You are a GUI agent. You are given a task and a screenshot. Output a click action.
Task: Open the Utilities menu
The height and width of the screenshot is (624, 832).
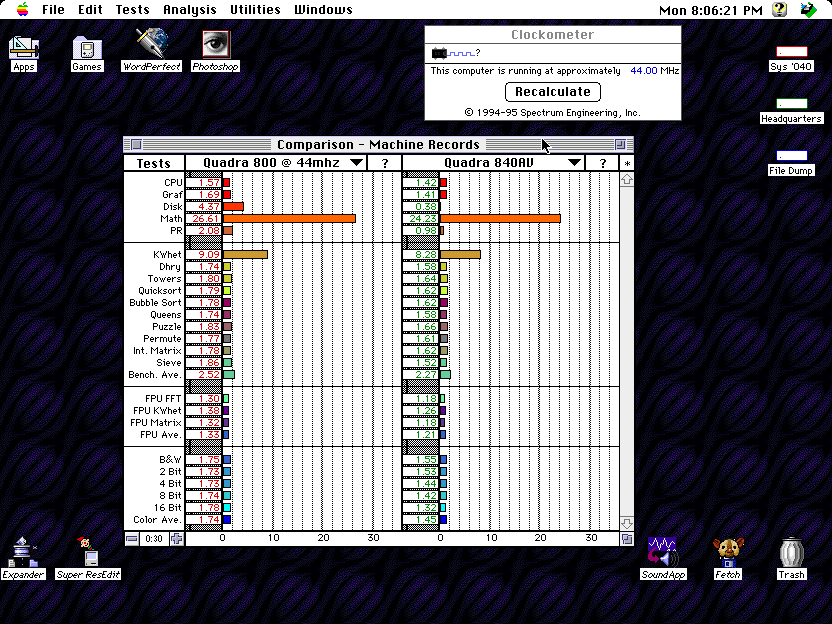pyautogui.click(x=255, y=10)
